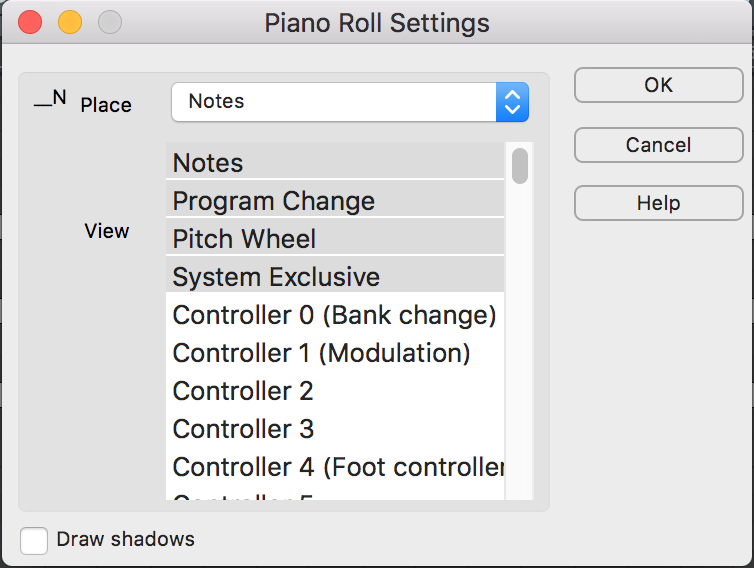
Task: Click the Cancel button
Action: click(658, 145)
